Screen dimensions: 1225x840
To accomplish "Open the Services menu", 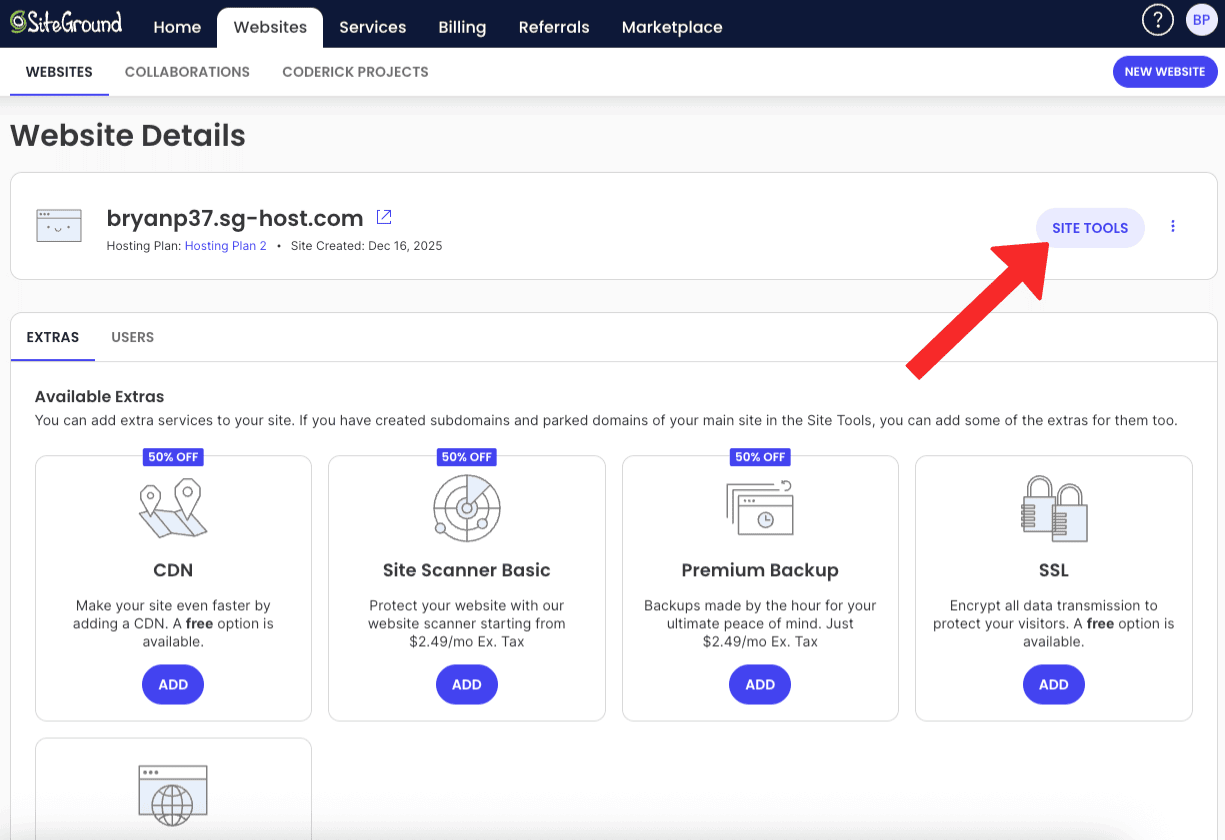I will coord(372,27).
